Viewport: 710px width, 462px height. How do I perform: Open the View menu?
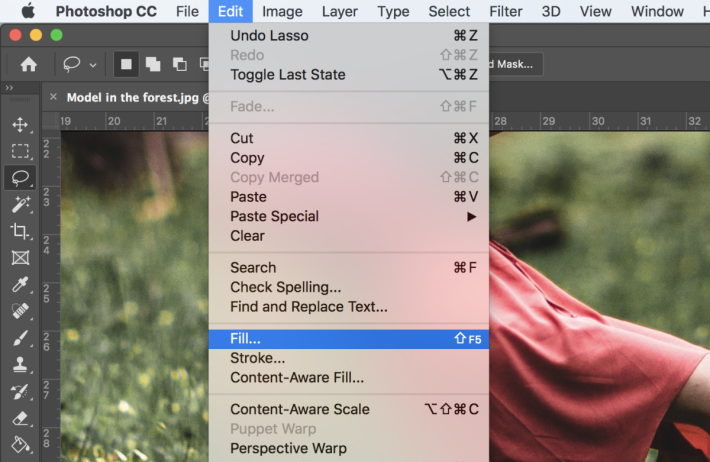(595, 11)
